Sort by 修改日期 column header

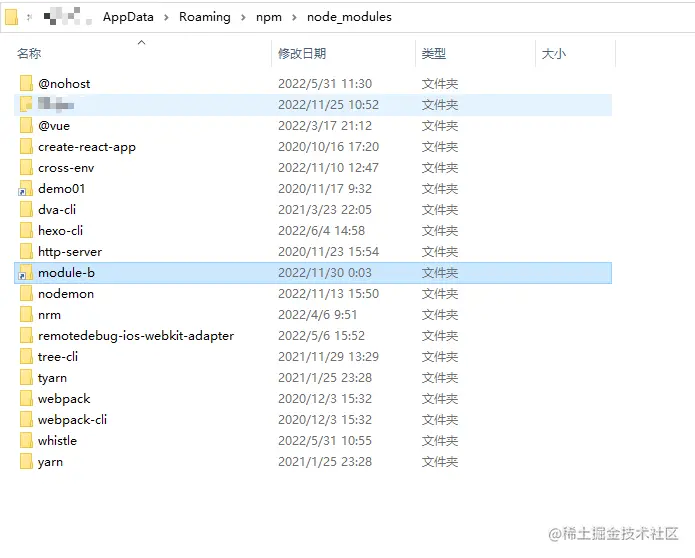[302, 54]
